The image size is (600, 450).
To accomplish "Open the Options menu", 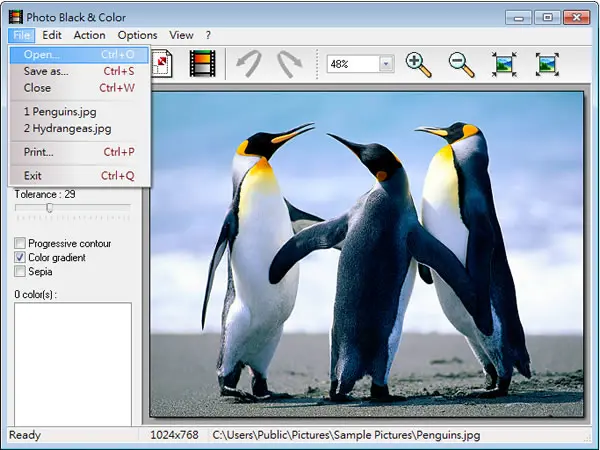I will click(137, 35).
